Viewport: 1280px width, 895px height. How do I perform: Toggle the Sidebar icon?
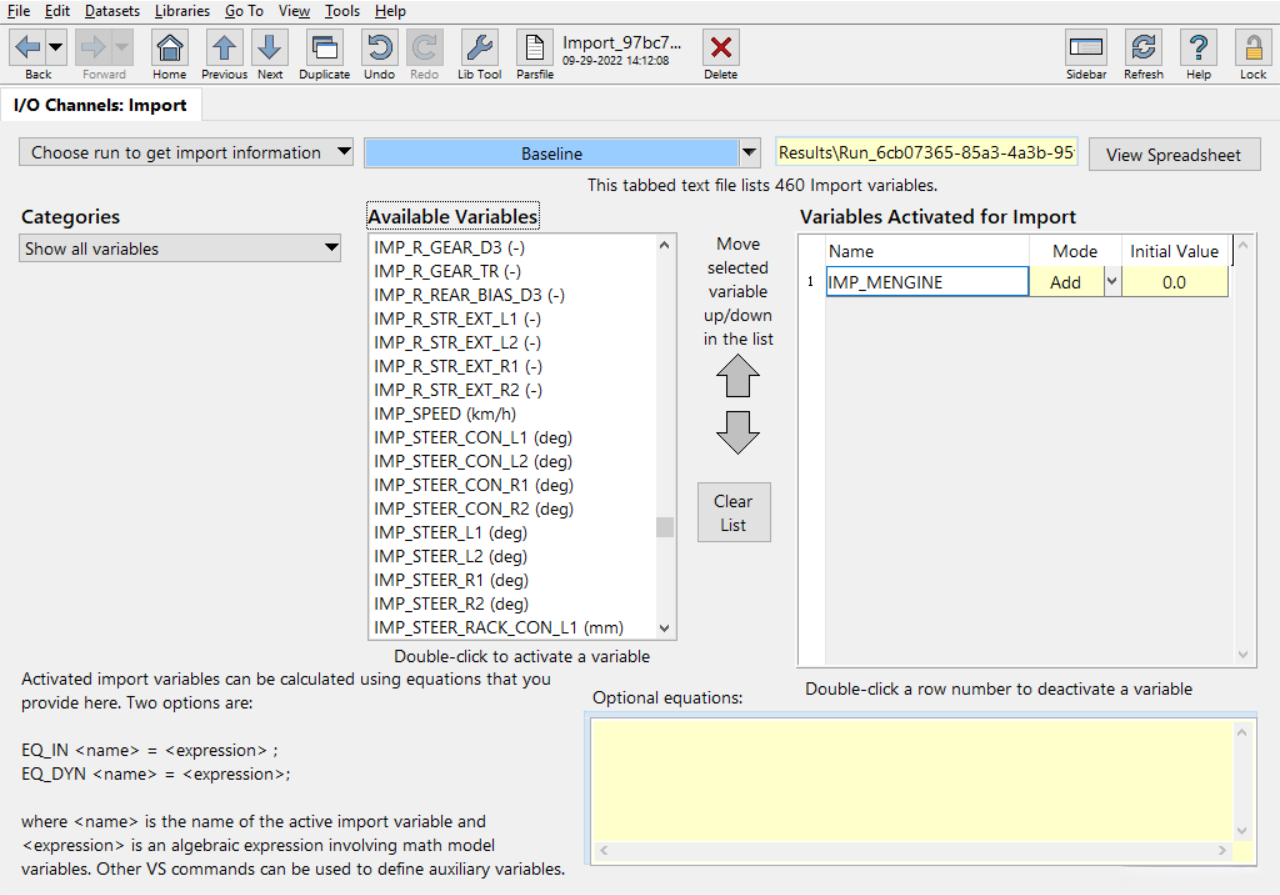(x=1086, y=48)
